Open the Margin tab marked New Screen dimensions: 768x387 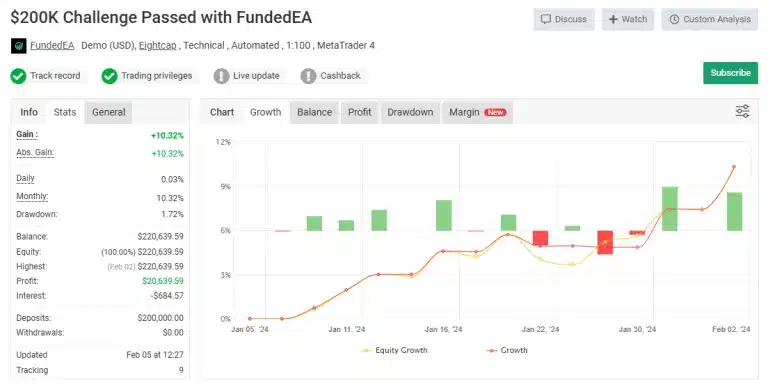coord(478,112)
